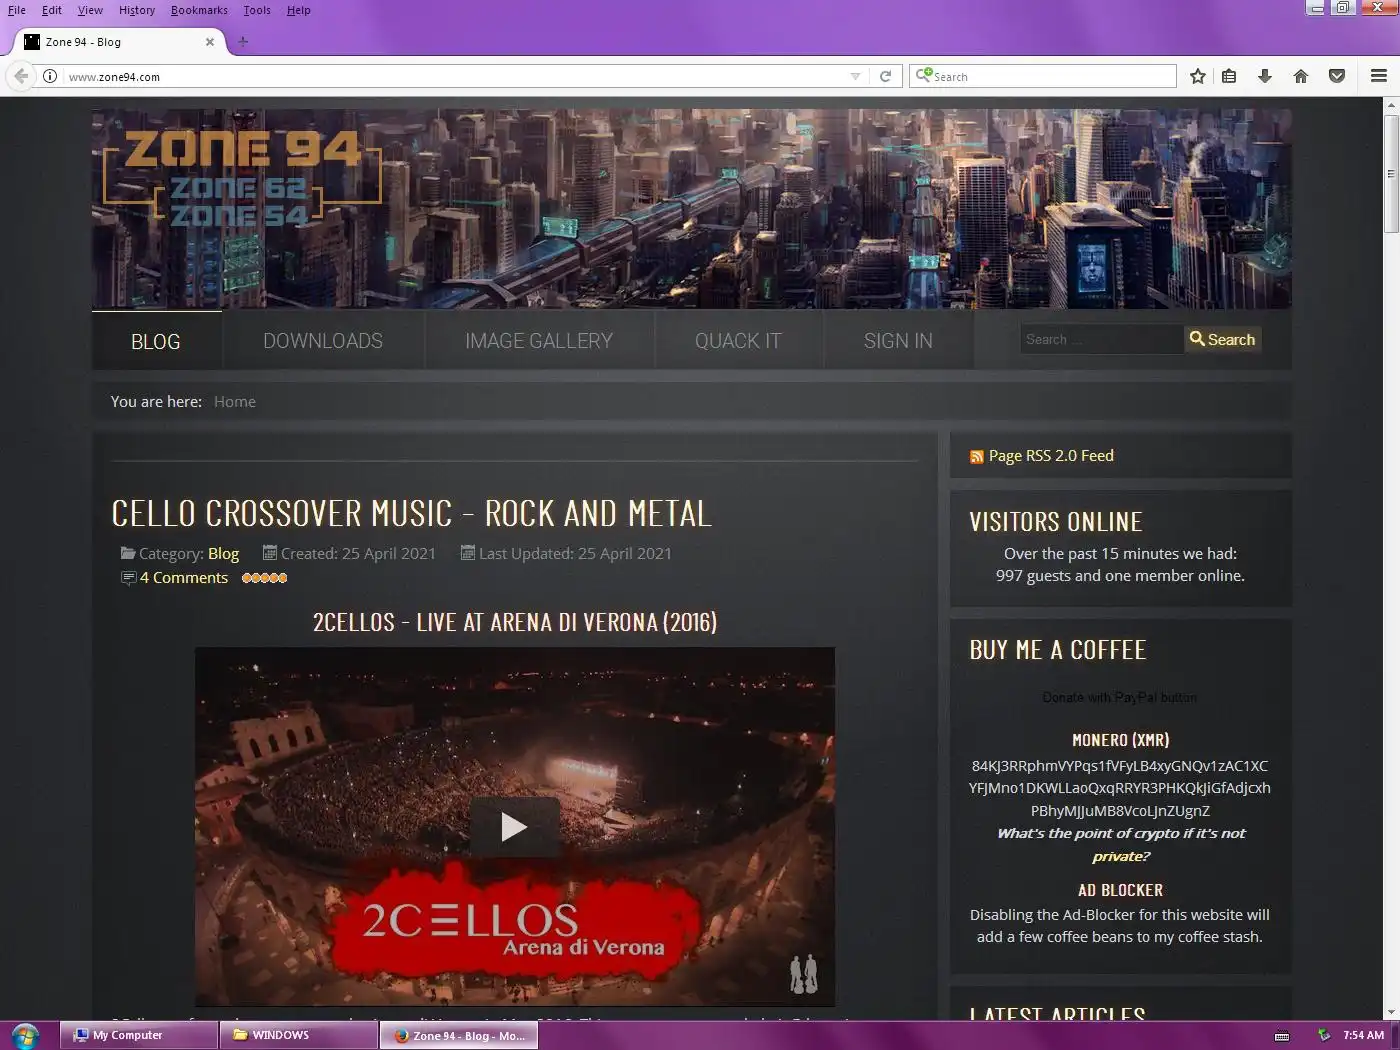Click the 2Cellos watermark icon in video
1400x1050 pixels.
tap(804, 974)
